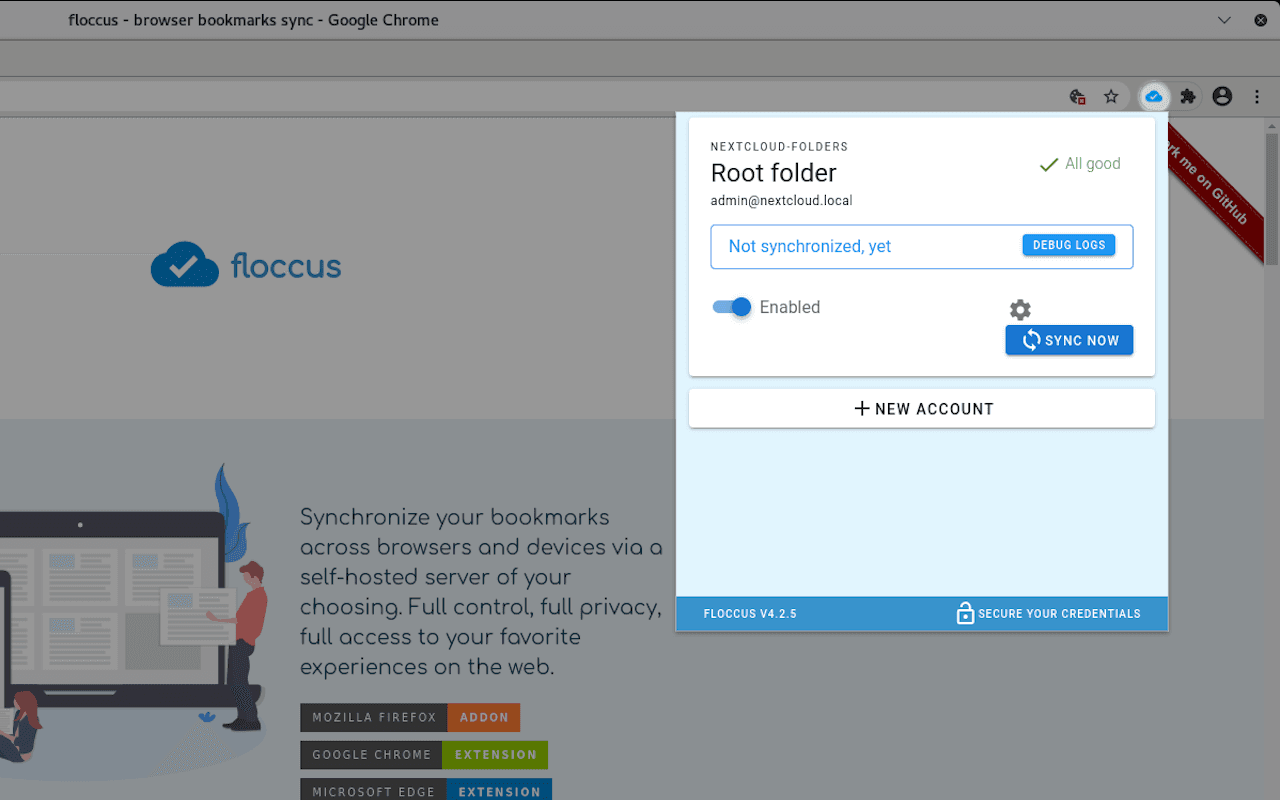Viewport: 1280px width, 800px height.
Task: Open Debug Logs
Action: [1069, 245]
